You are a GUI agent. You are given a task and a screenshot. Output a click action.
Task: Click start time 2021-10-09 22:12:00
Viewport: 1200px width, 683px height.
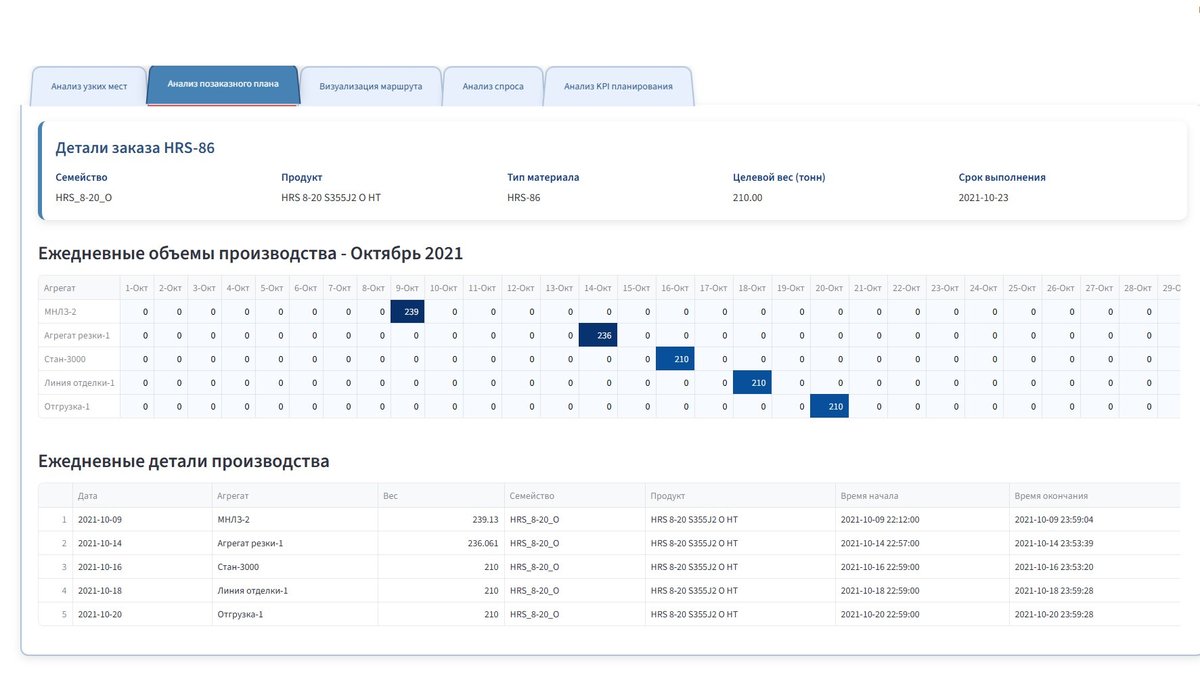pos(880,520)
